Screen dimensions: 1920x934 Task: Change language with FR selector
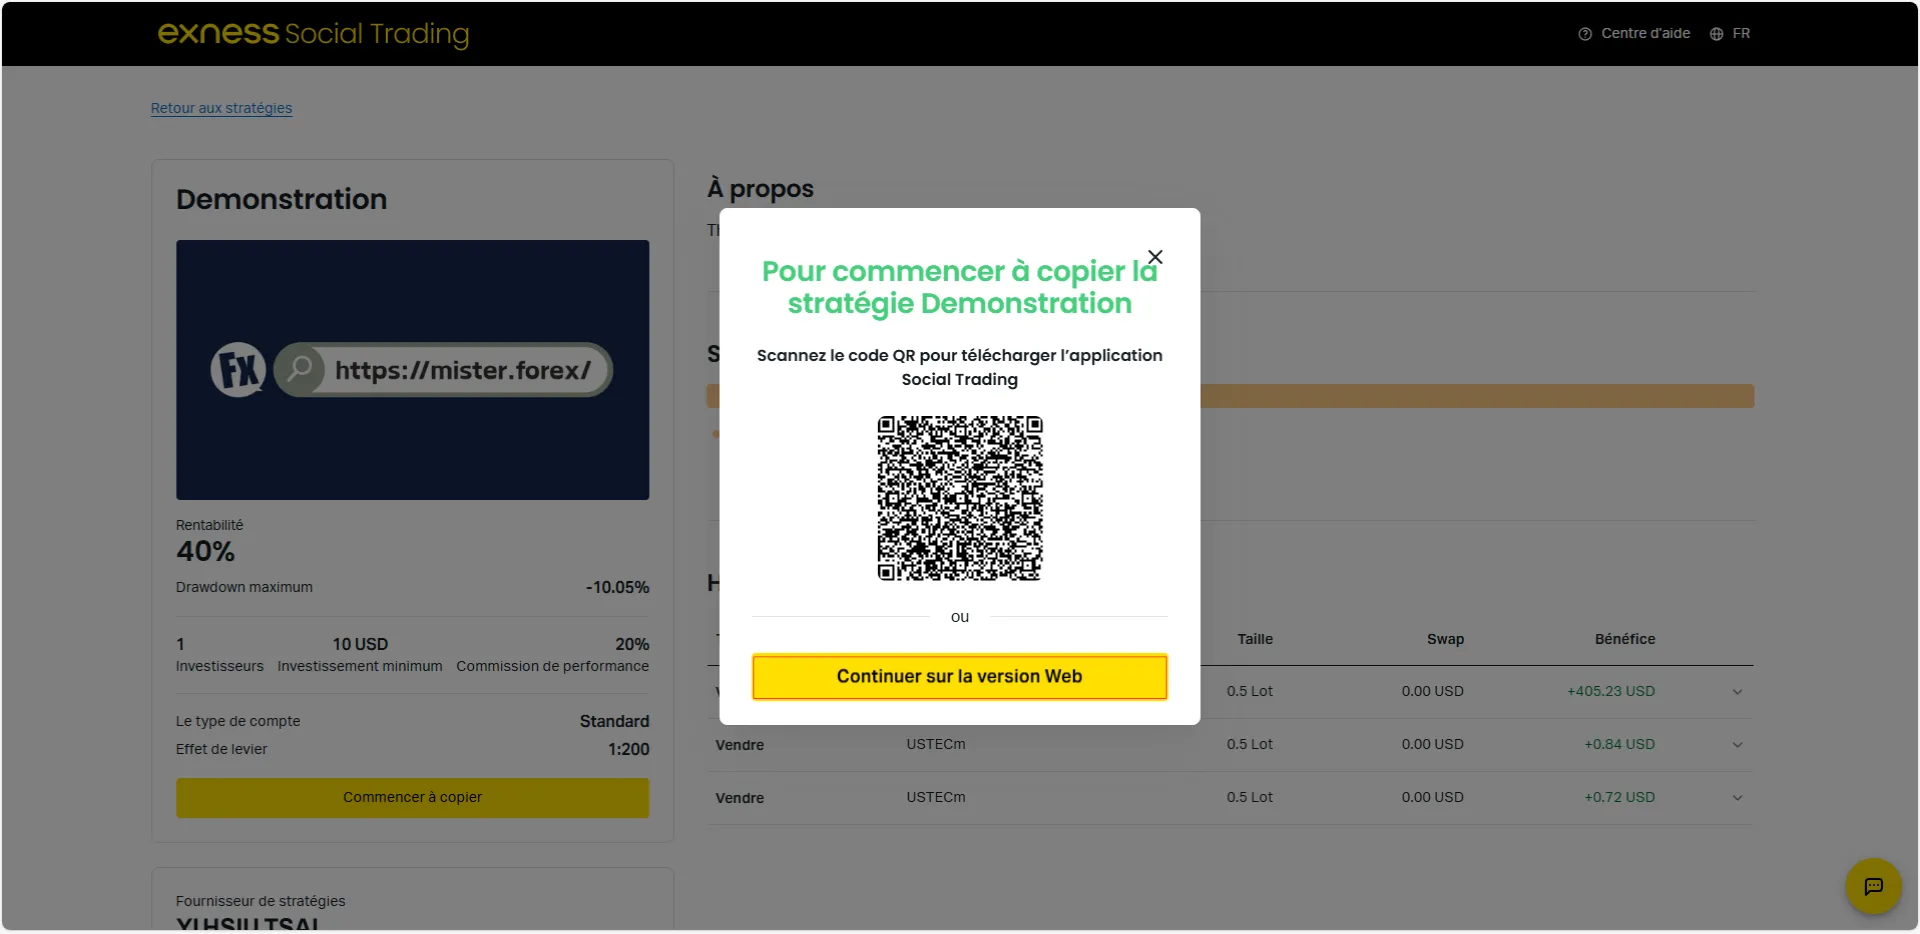point(1741,33)
